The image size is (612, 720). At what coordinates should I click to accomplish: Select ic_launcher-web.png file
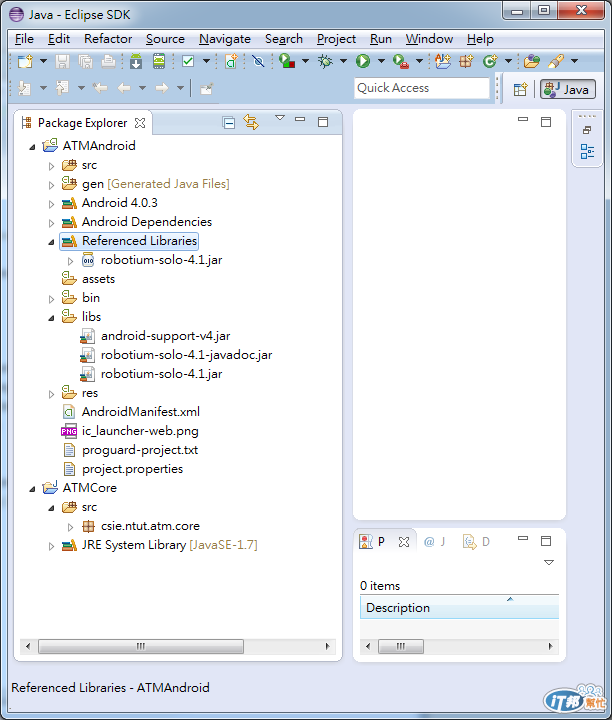click(140, 431)
